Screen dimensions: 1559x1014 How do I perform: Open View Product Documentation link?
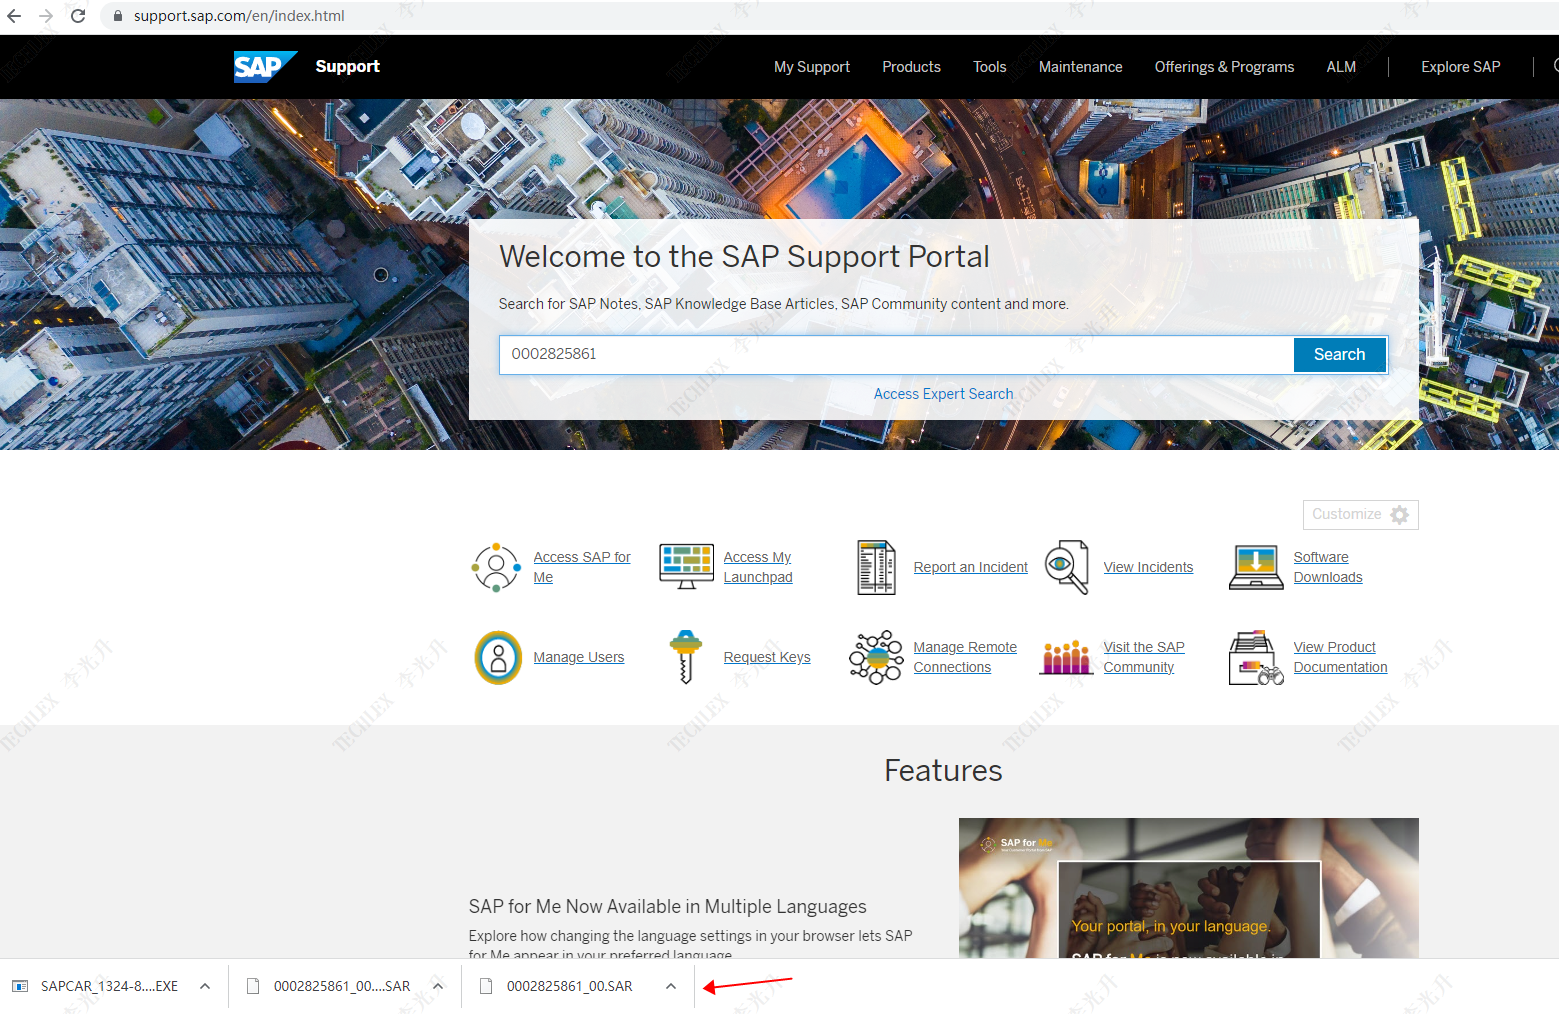pos(1340,657)
